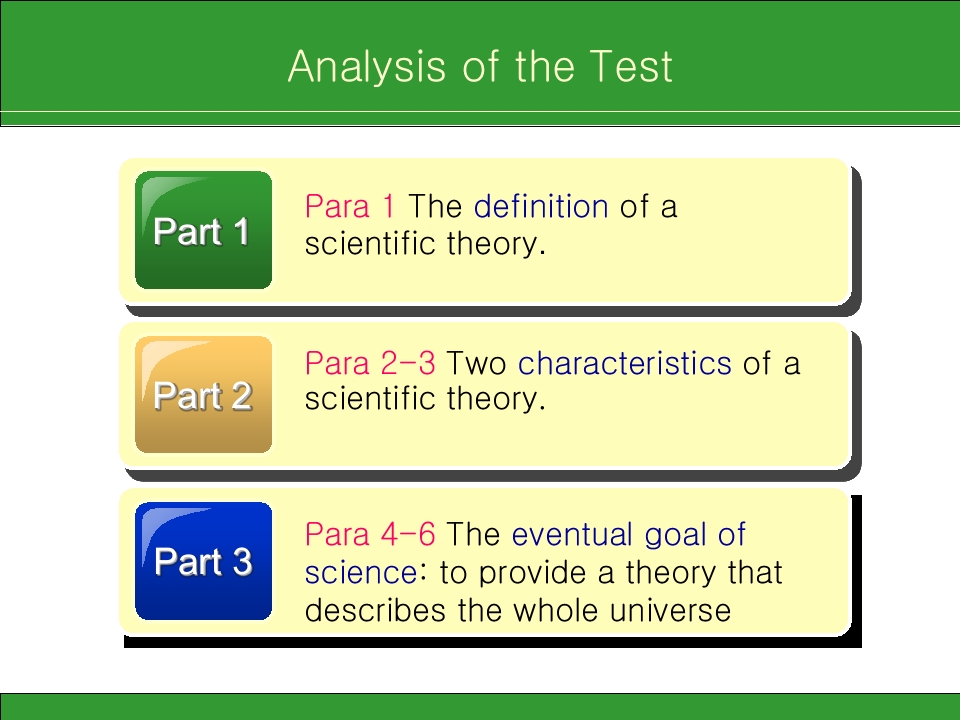Click the blue word 'science'
This screenshot has height=720, width=960.
pos(361,573)
